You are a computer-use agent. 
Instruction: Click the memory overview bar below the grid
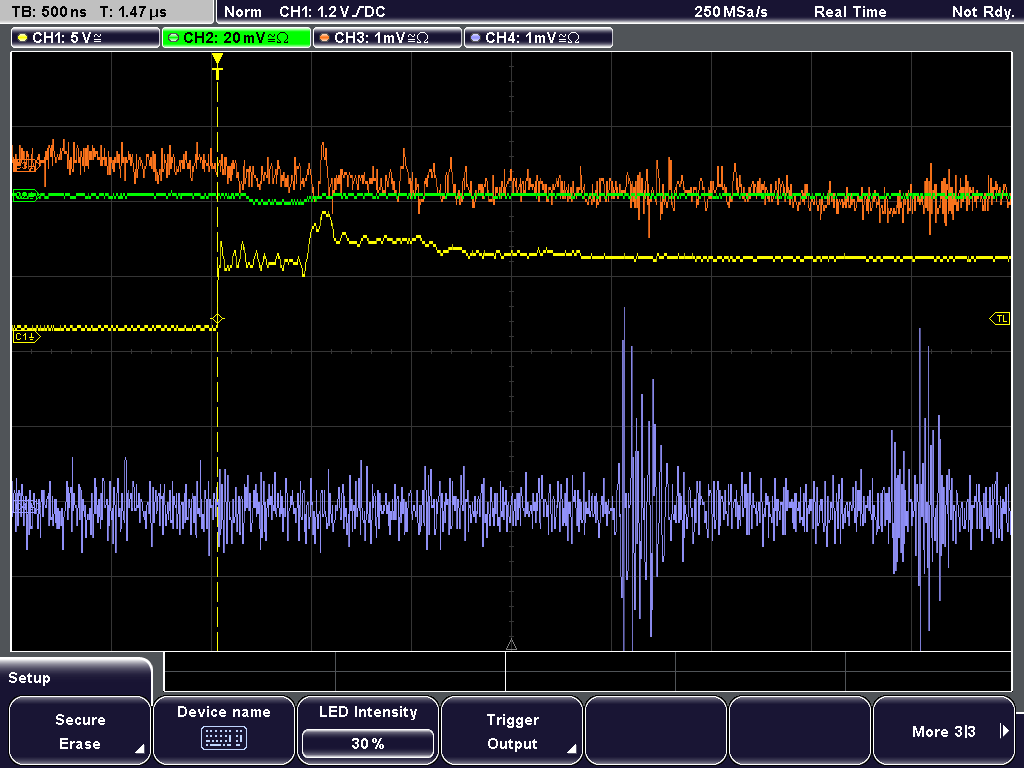pyautogui.click(x=588, y=672)
